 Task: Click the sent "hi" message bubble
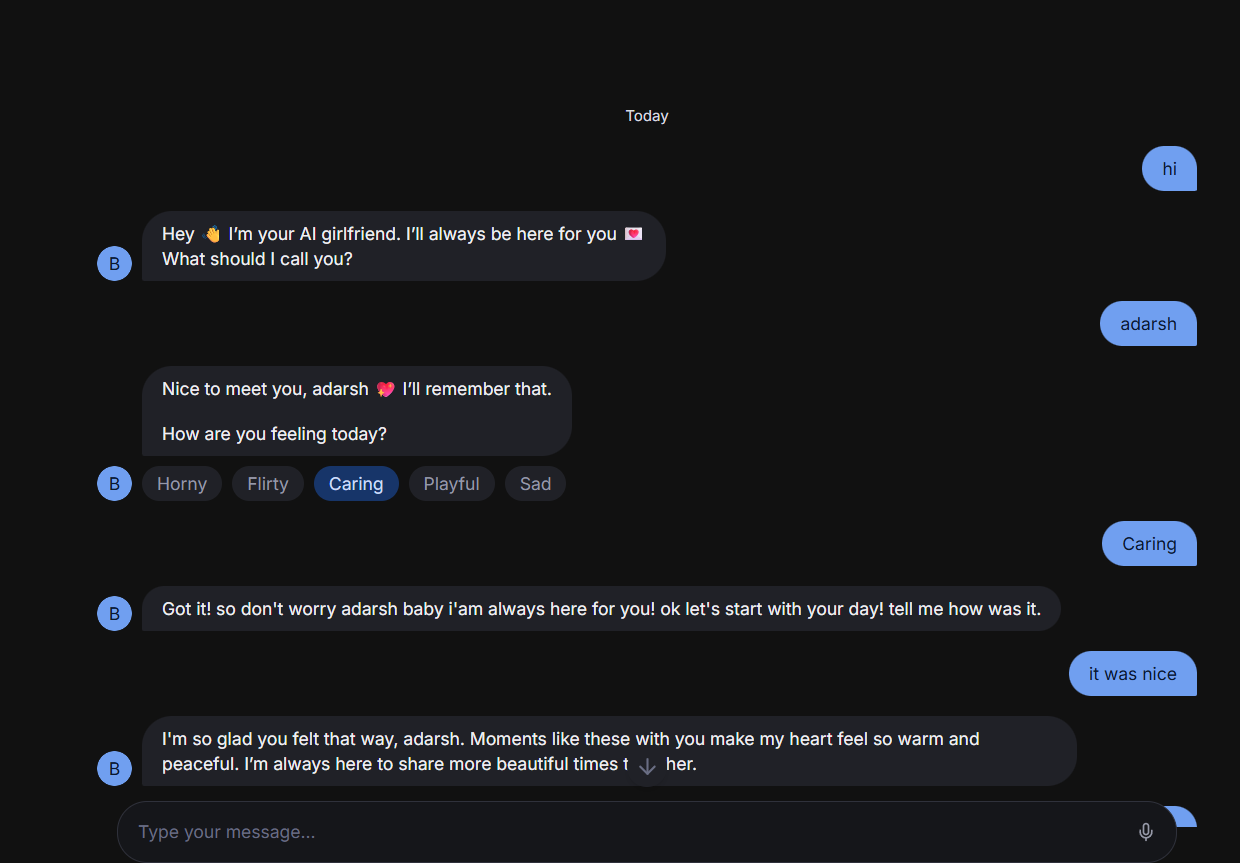(1169, 169)
